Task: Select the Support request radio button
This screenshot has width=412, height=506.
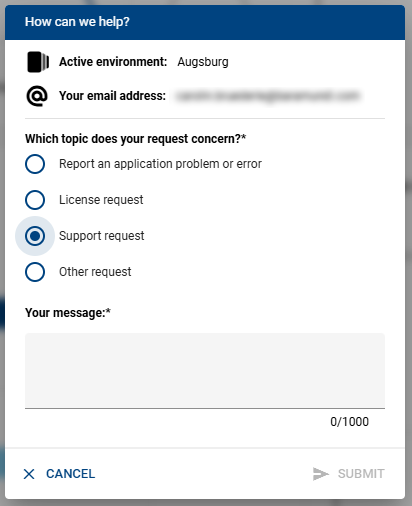Action: click(35, 236)
